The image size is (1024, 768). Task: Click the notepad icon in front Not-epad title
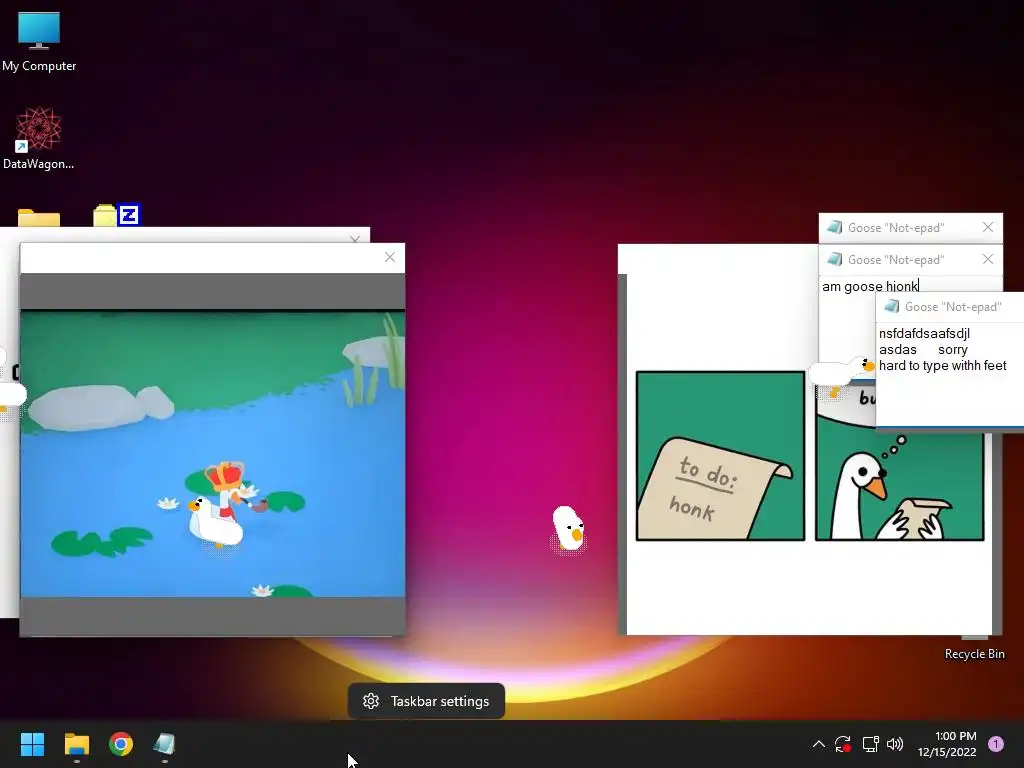[891, 306]
